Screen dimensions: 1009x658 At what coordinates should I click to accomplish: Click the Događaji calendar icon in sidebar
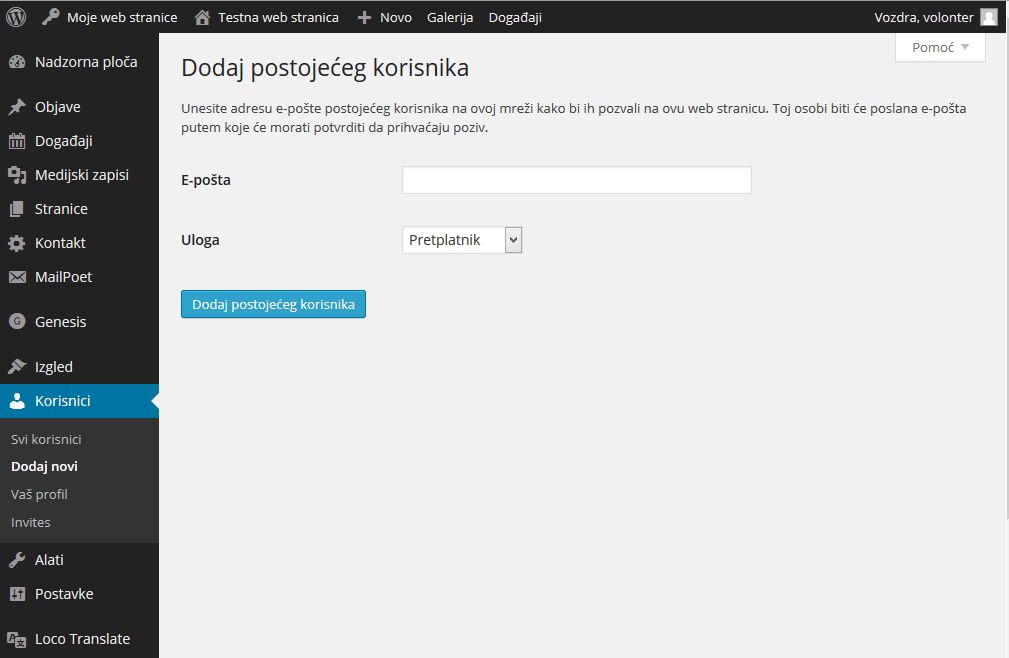(17, 141)
